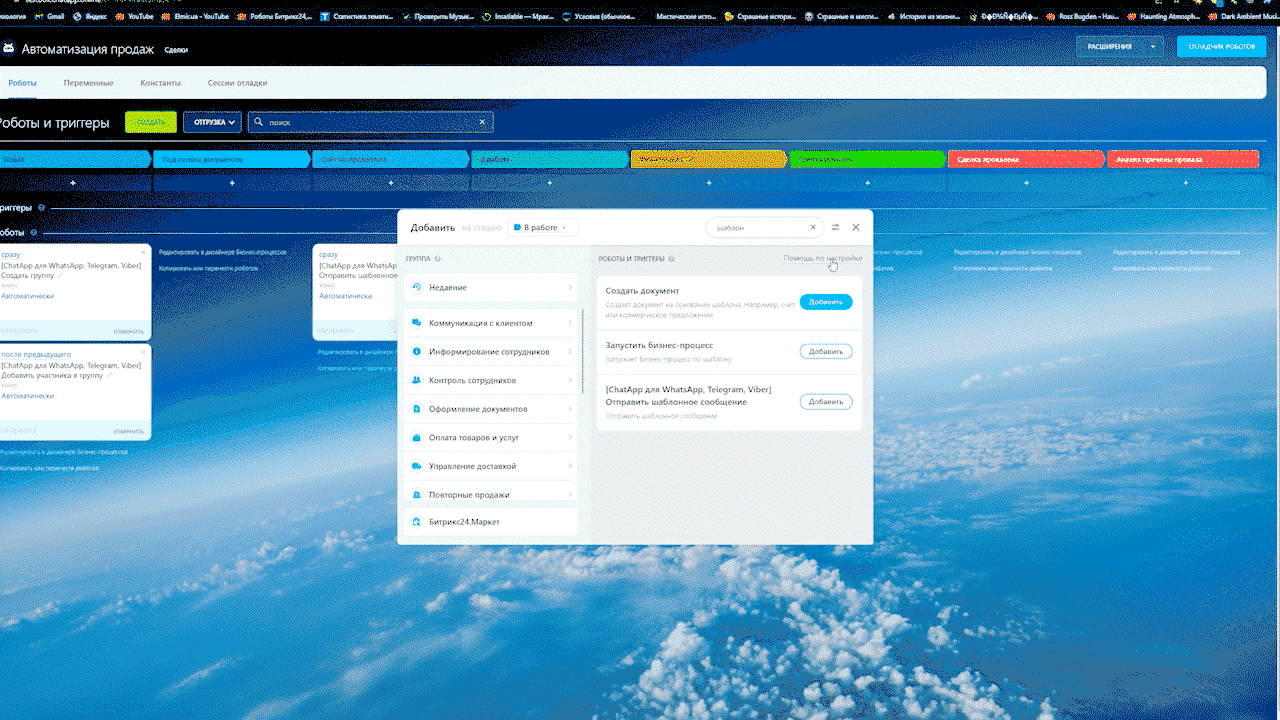Click the Оформление документов document icon
The height and width of the screenshot is (720, 1280).
click(417, 409)
